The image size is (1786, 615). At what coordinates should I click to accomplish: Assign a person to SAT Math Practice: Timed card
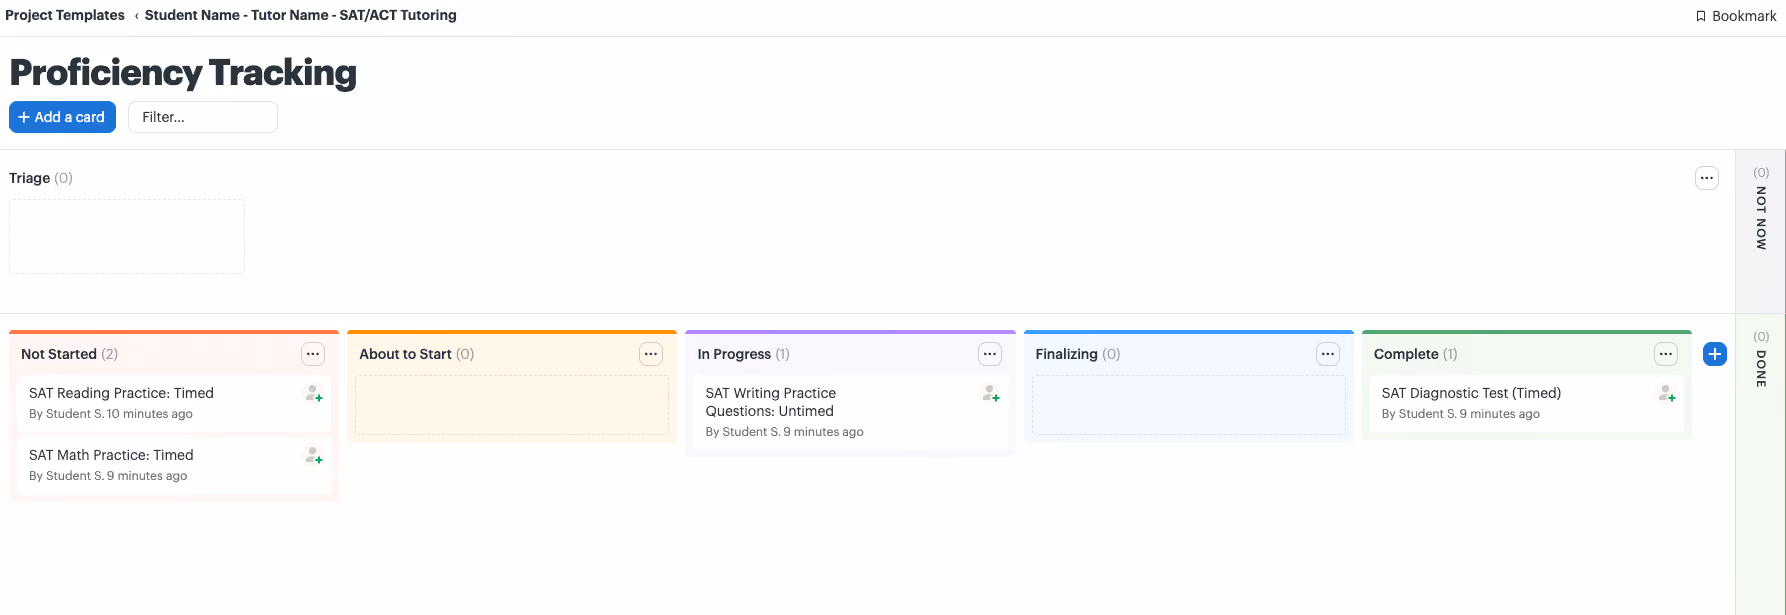tap(314, 455)
